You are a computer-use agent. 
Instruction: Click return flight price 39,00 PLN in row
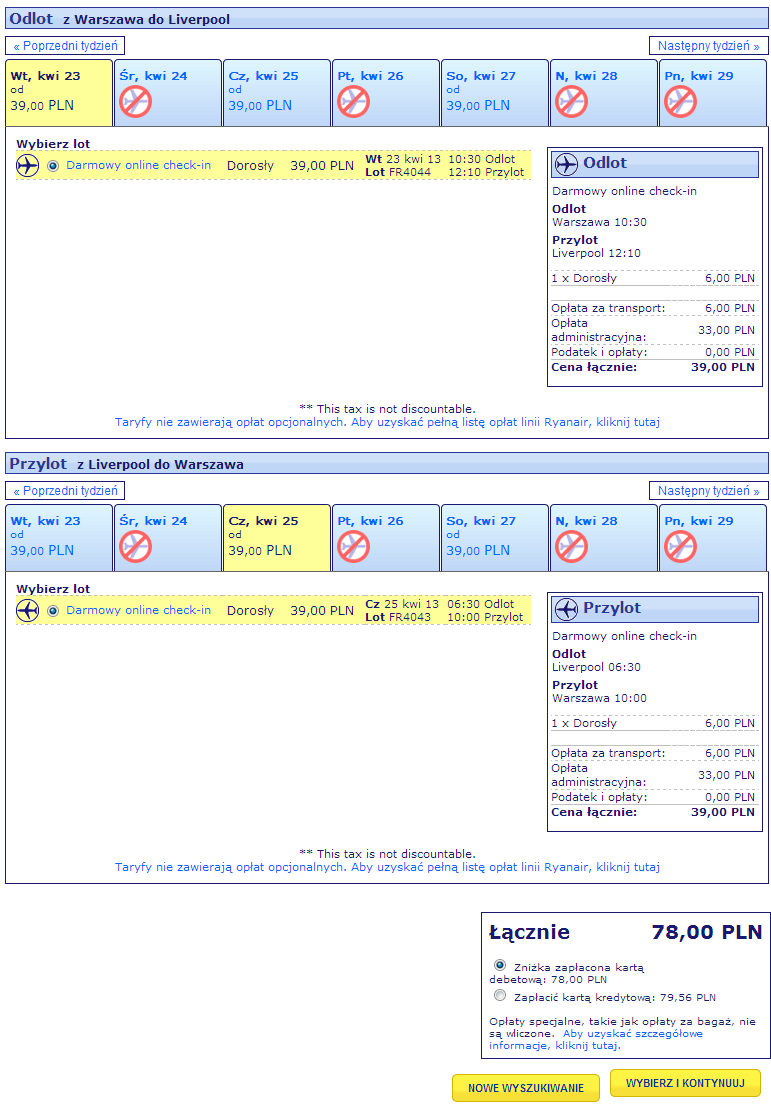coord(322,610)
